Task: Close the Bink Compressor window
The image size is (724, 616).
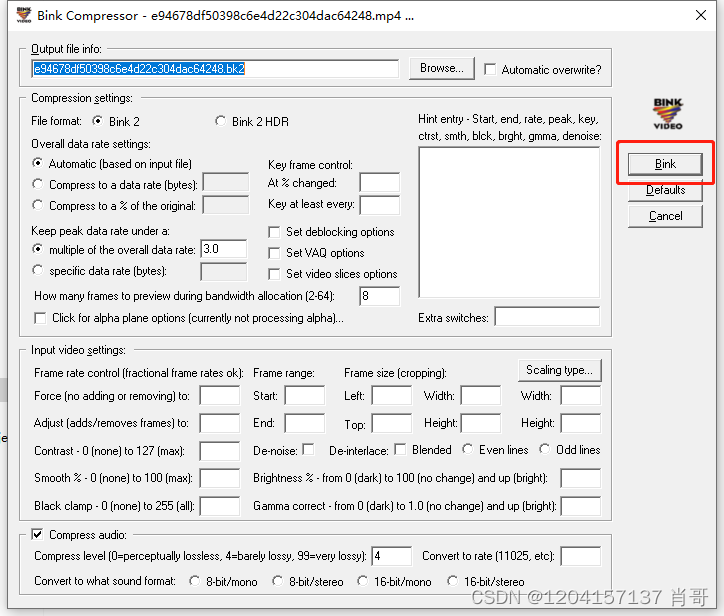Action: point(700,15)
